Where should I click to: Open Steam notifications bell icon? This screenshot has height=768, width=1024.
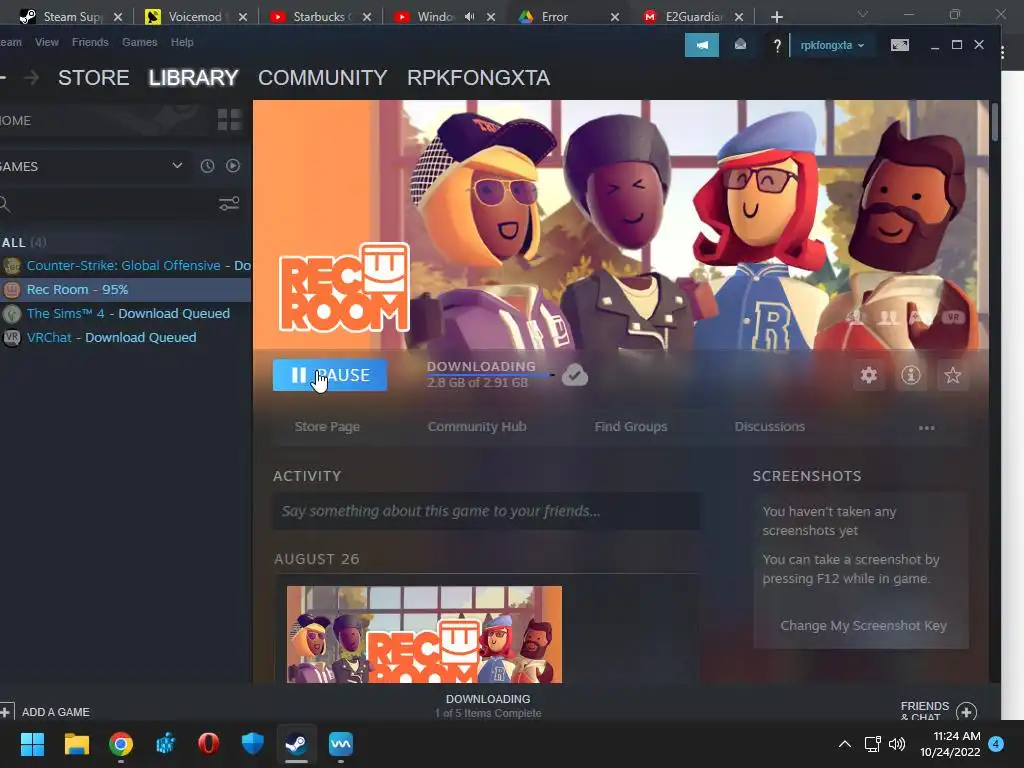[x=740, y=45]
